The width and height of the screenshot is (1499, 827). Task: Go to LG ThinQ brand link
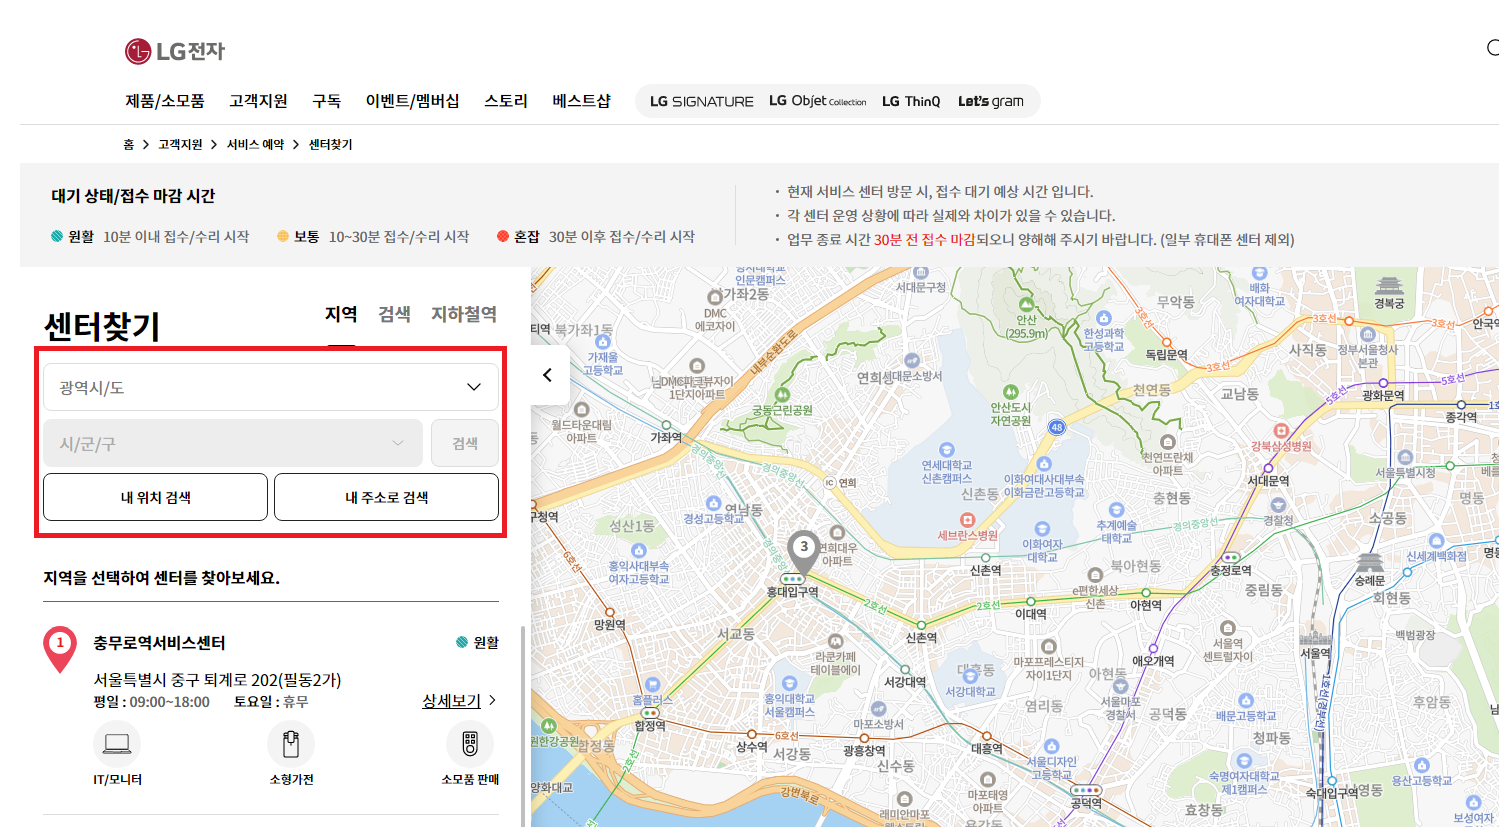(911, 101)
